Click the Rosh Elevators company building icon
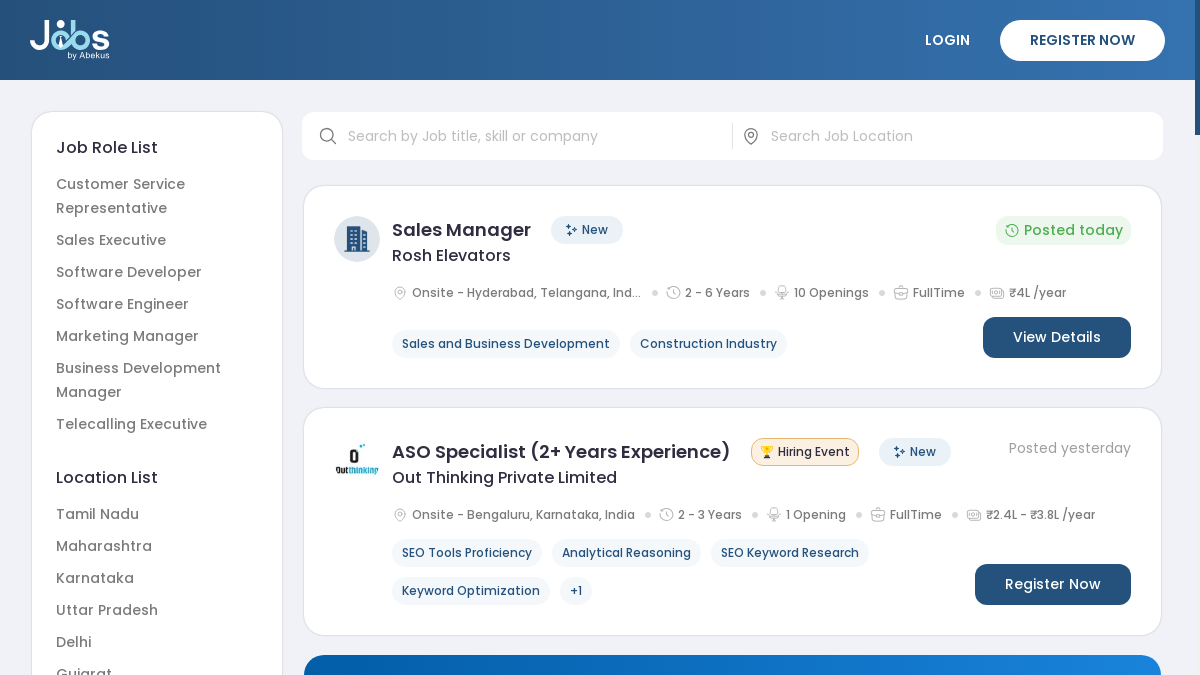This screenshot has height=675, width=1200. click(357, 239)
